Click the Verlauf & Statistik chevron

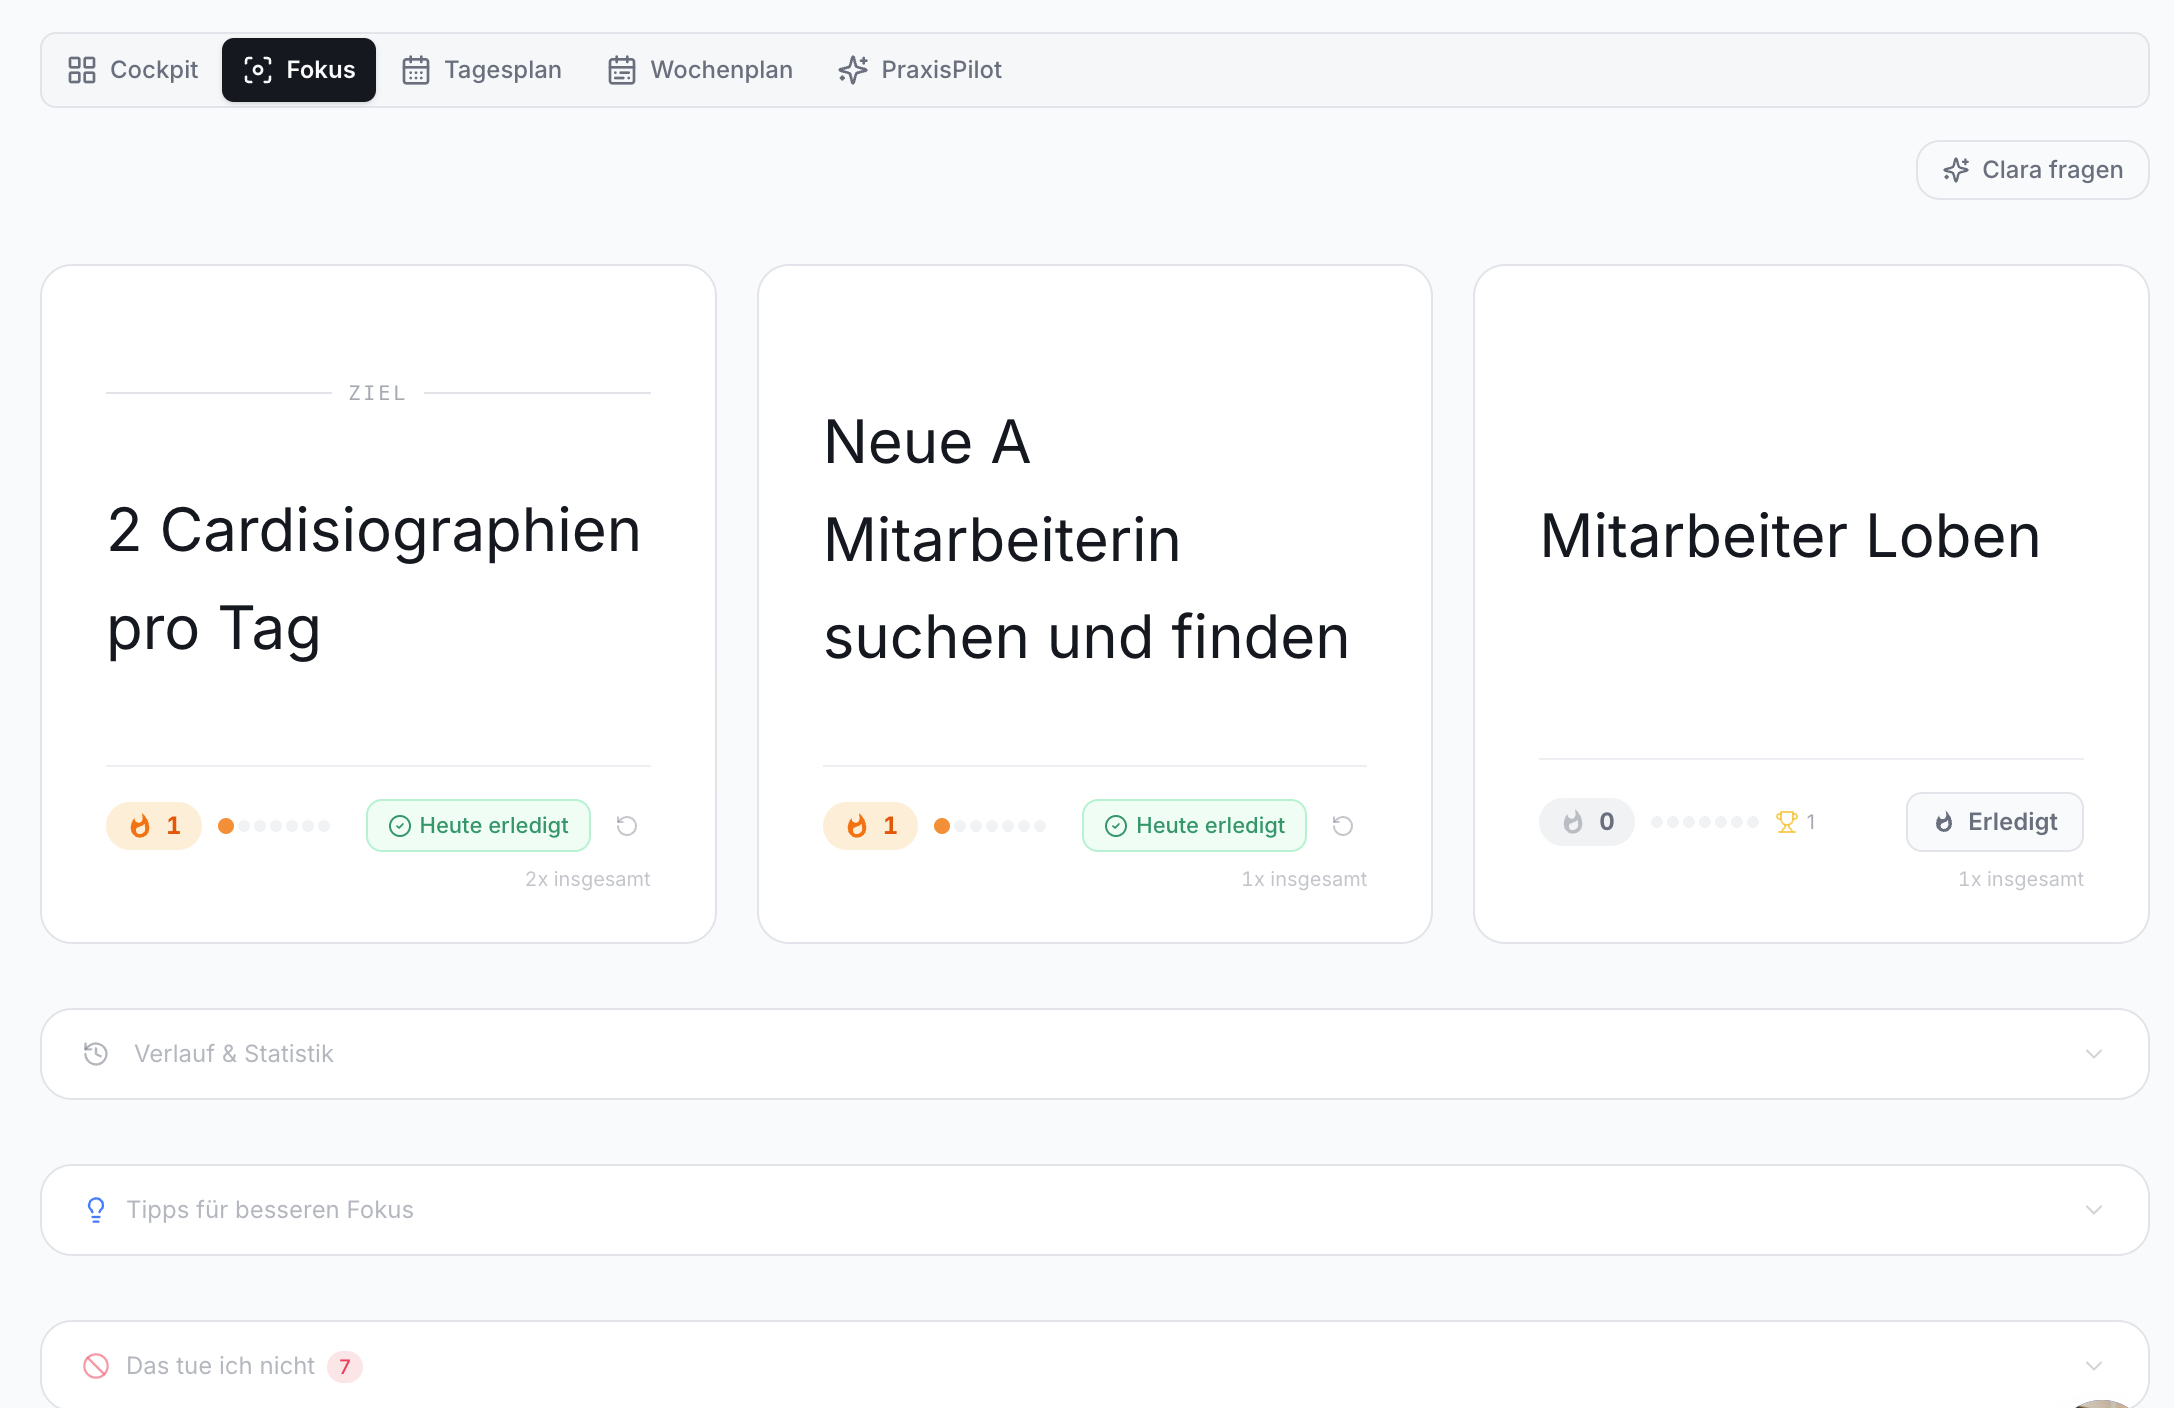pos(2094,1054)
